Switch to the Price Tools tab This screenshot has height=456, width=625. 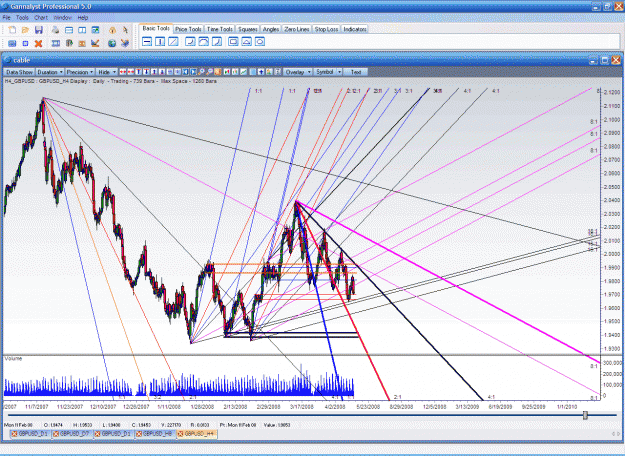click(188, 29)
